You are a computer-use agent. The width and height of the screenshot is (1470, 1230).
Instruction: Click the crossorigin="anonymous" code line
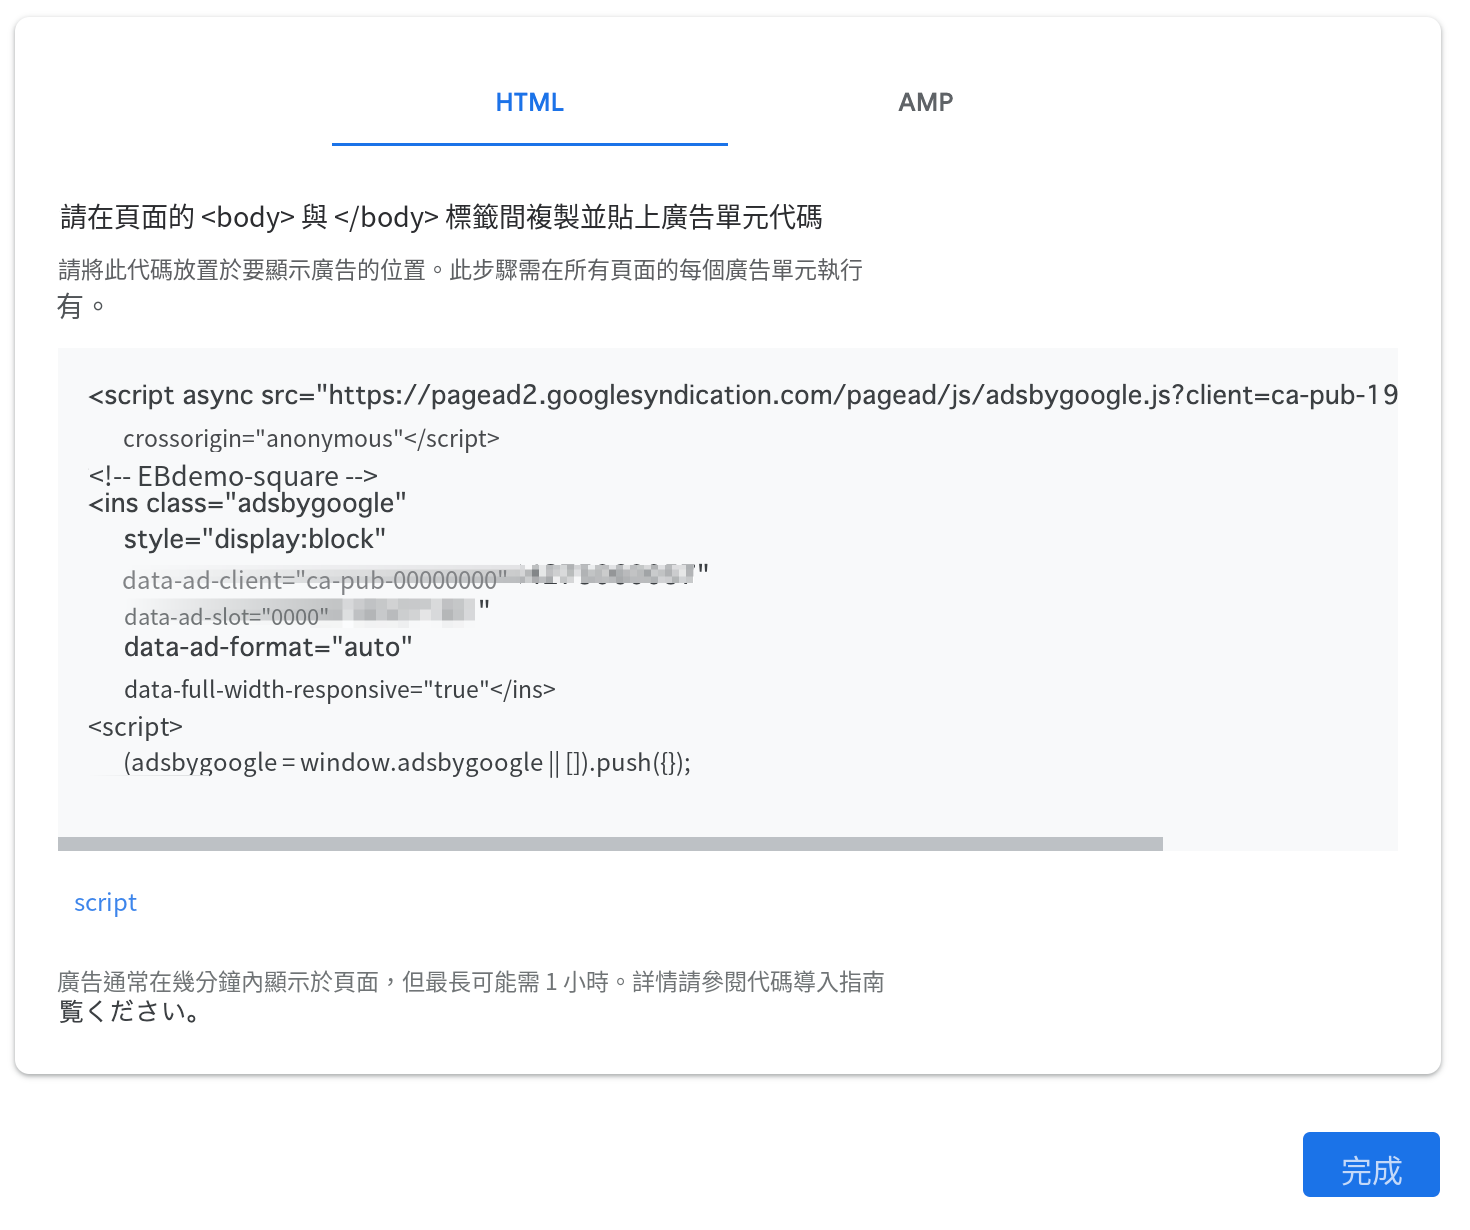tap(311, 439)
